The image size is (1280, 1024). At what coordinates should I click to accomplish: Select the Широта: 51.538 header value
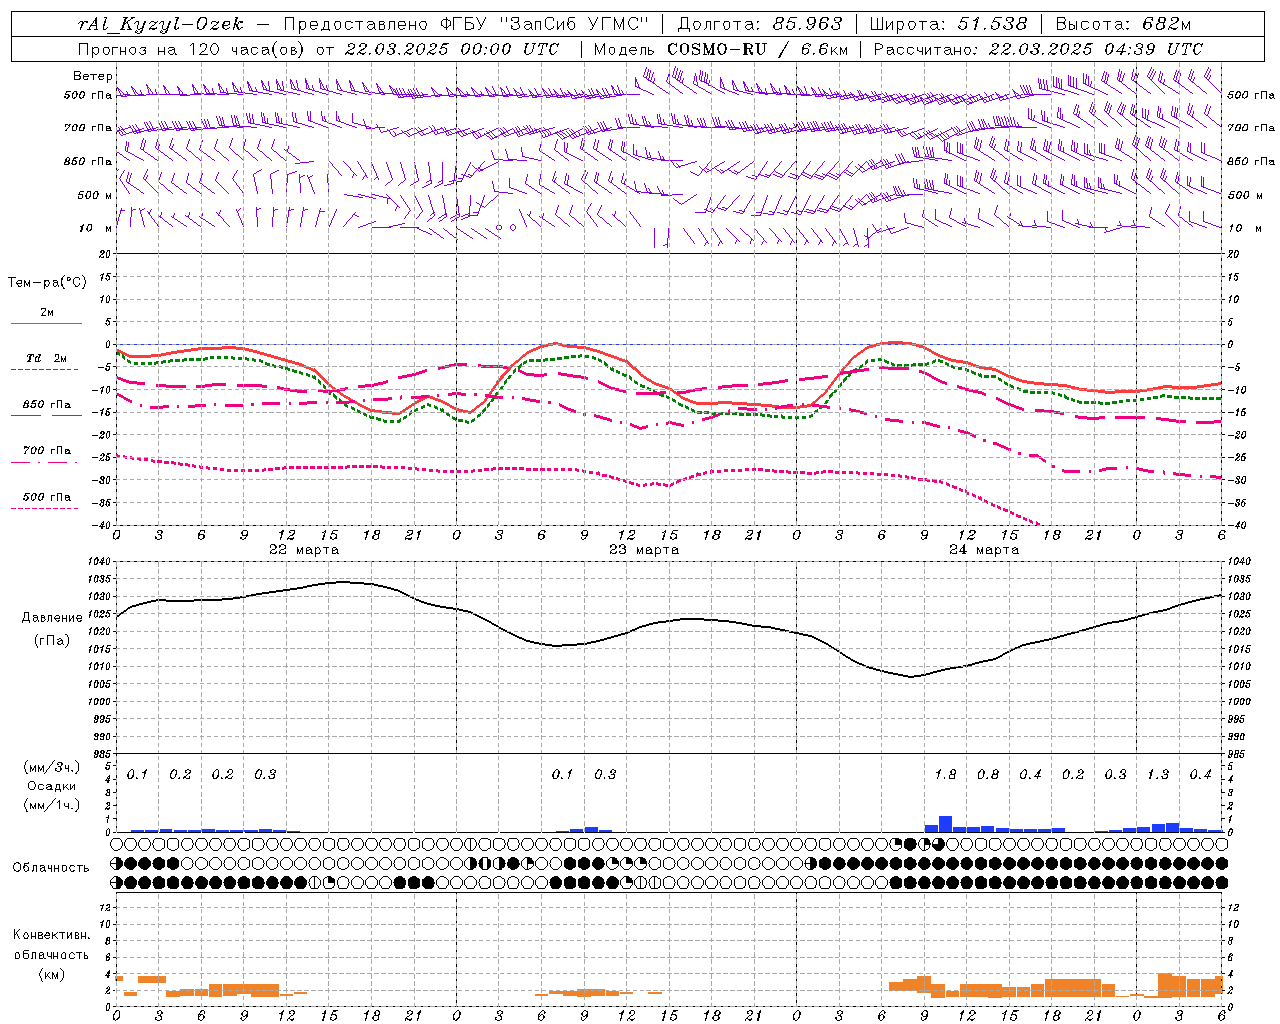tap(949, 25)
